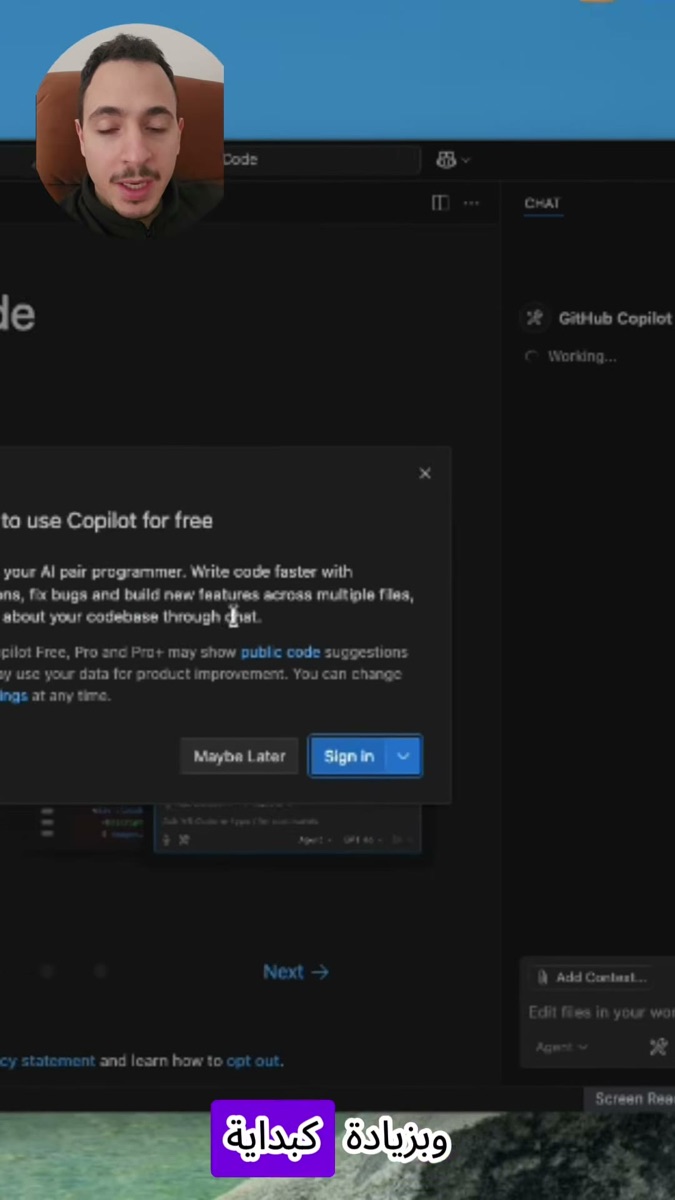Click the Maybe Later button
This screenshot has height=1200, width=675.
click(x=239, y=756)
